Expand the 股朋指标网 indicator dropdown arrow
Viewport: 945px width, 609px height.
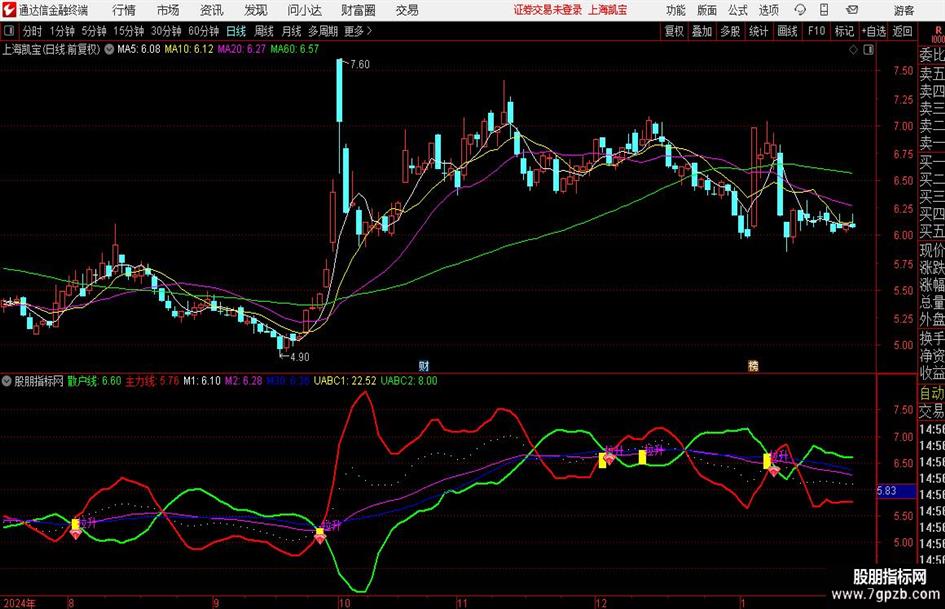pos(7,381)
